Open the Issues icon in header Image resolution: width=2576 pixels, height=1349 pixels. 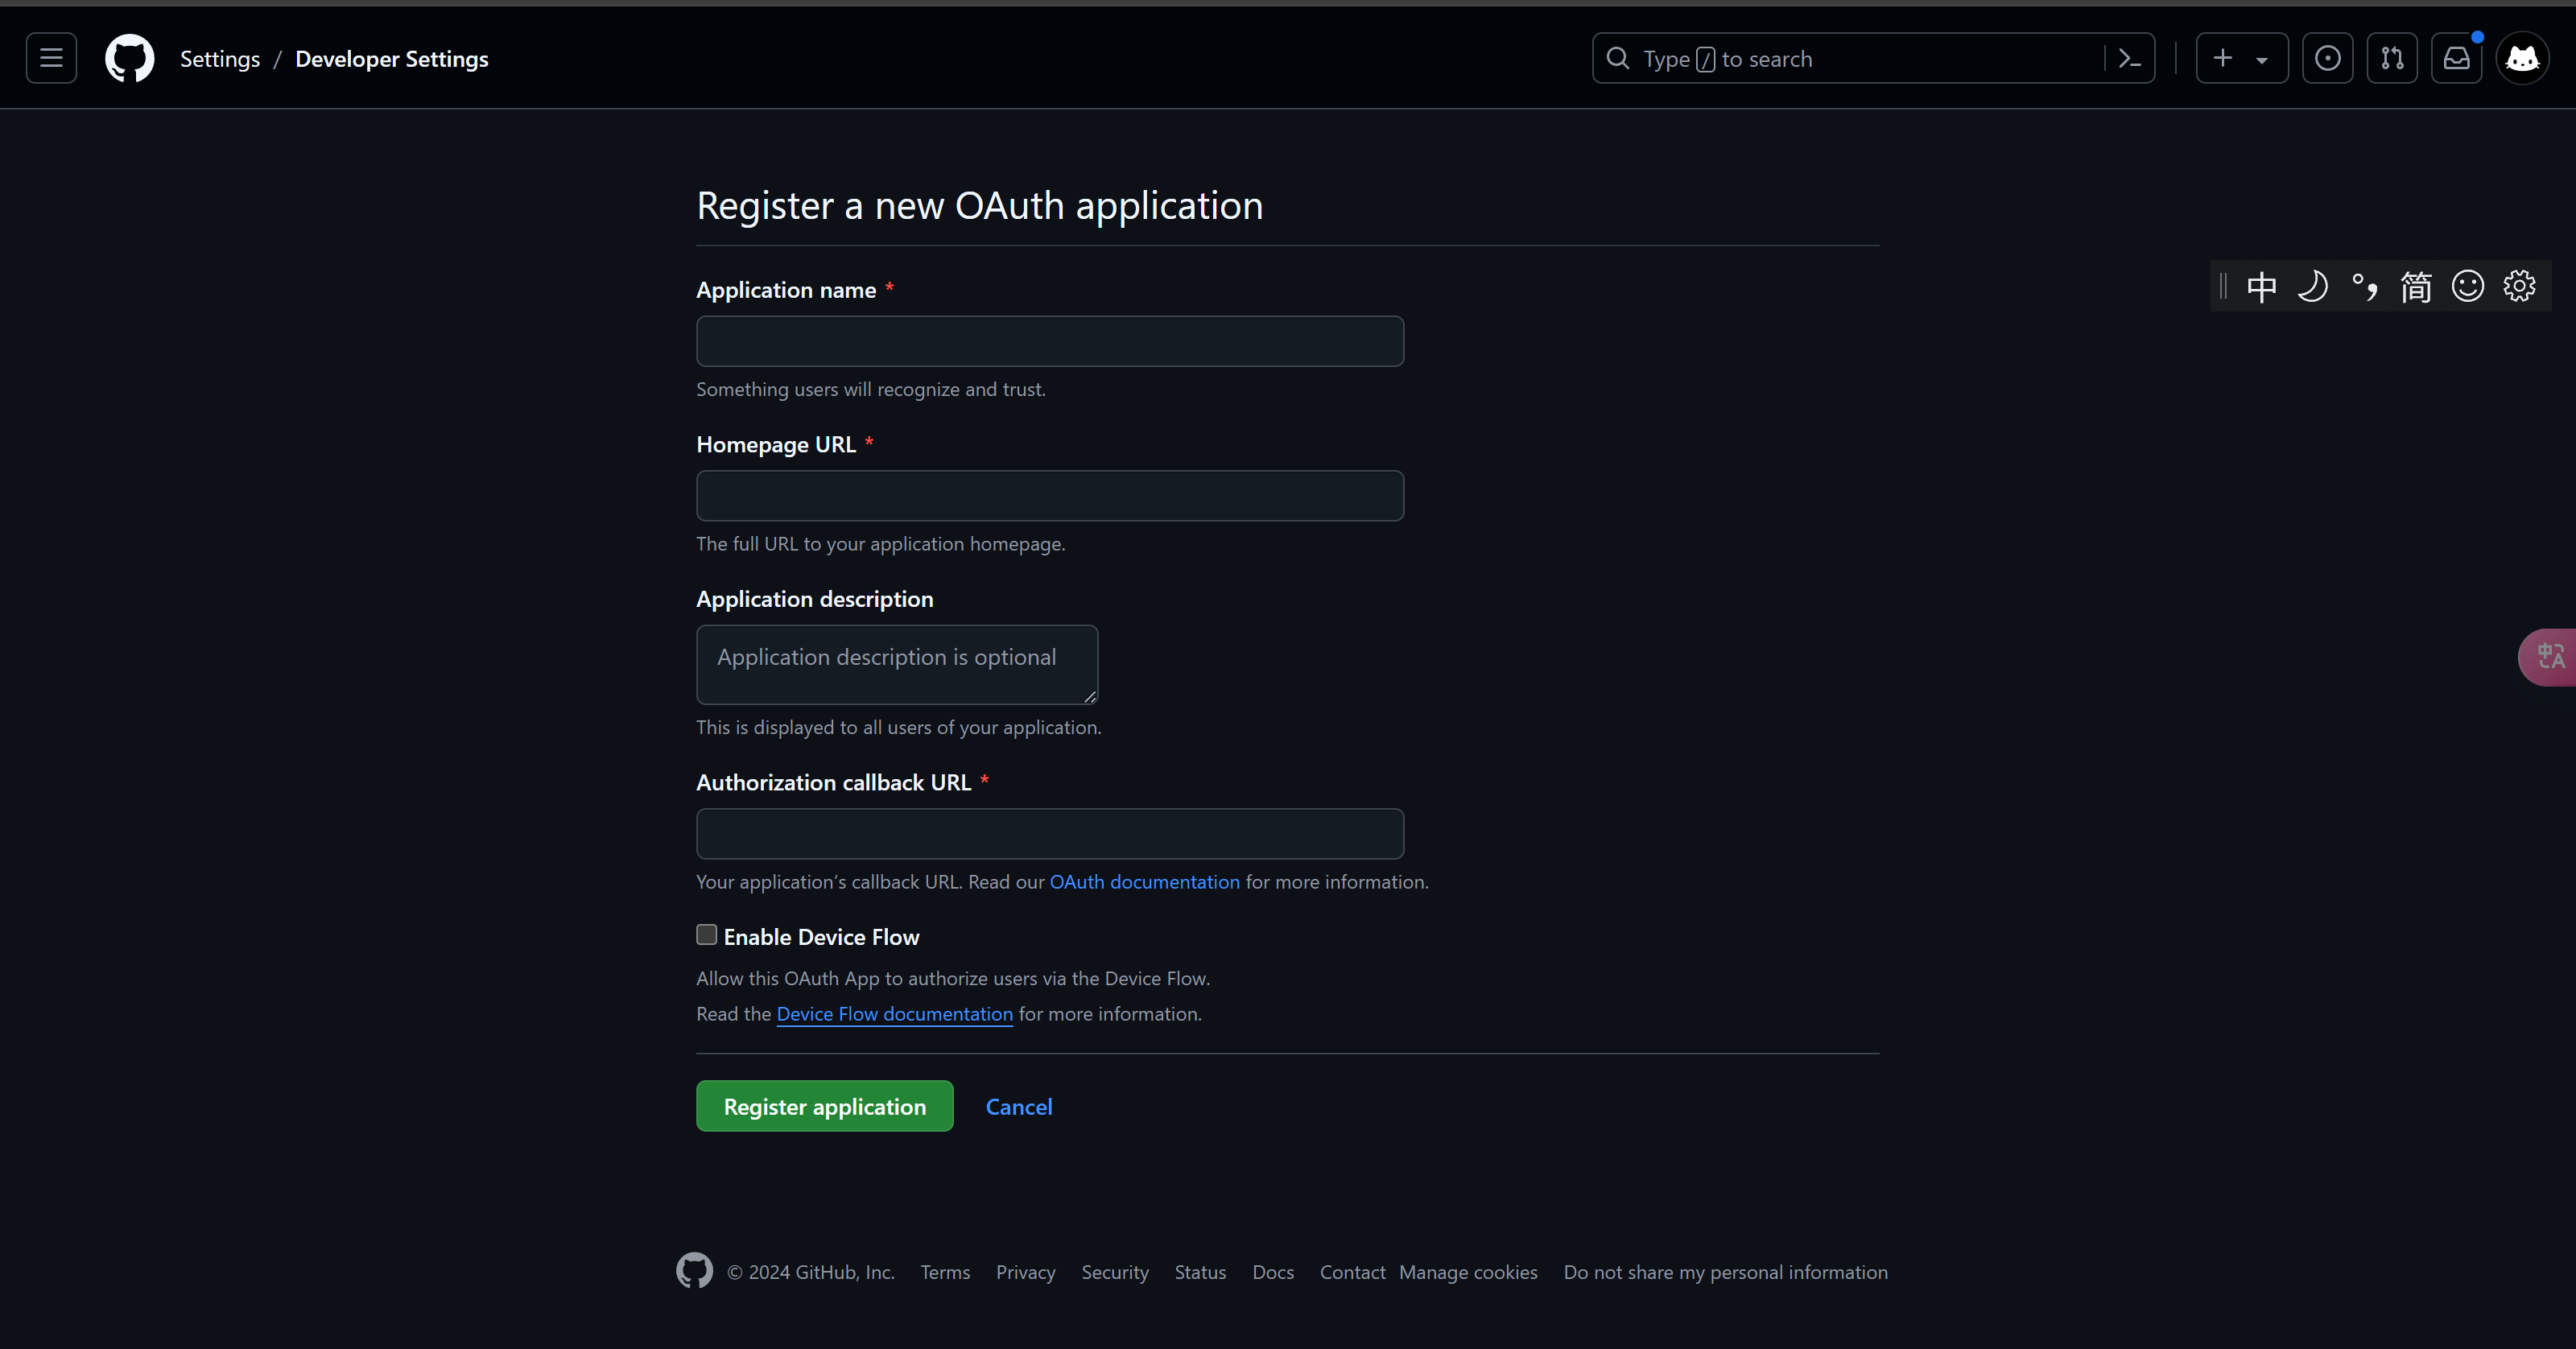[2327, 58]
